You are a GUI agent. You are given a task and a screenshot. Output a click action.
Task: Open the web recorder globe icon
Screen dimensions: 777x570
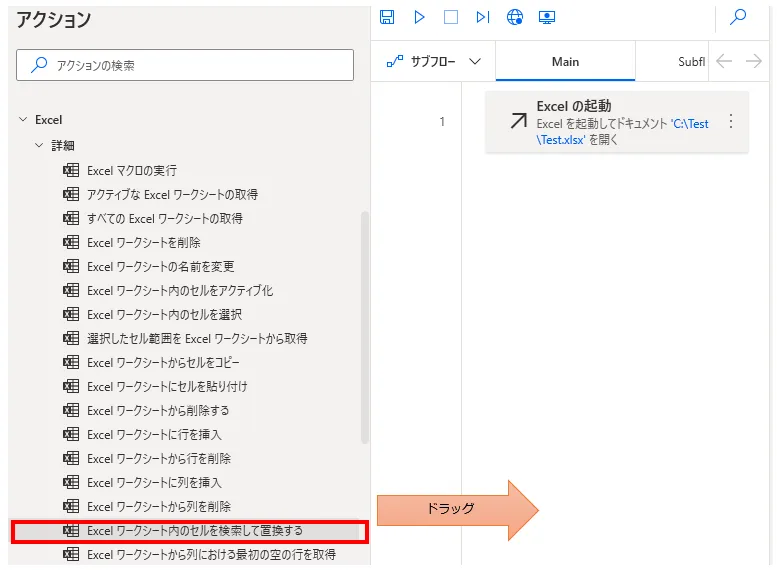tap(515, 17)
